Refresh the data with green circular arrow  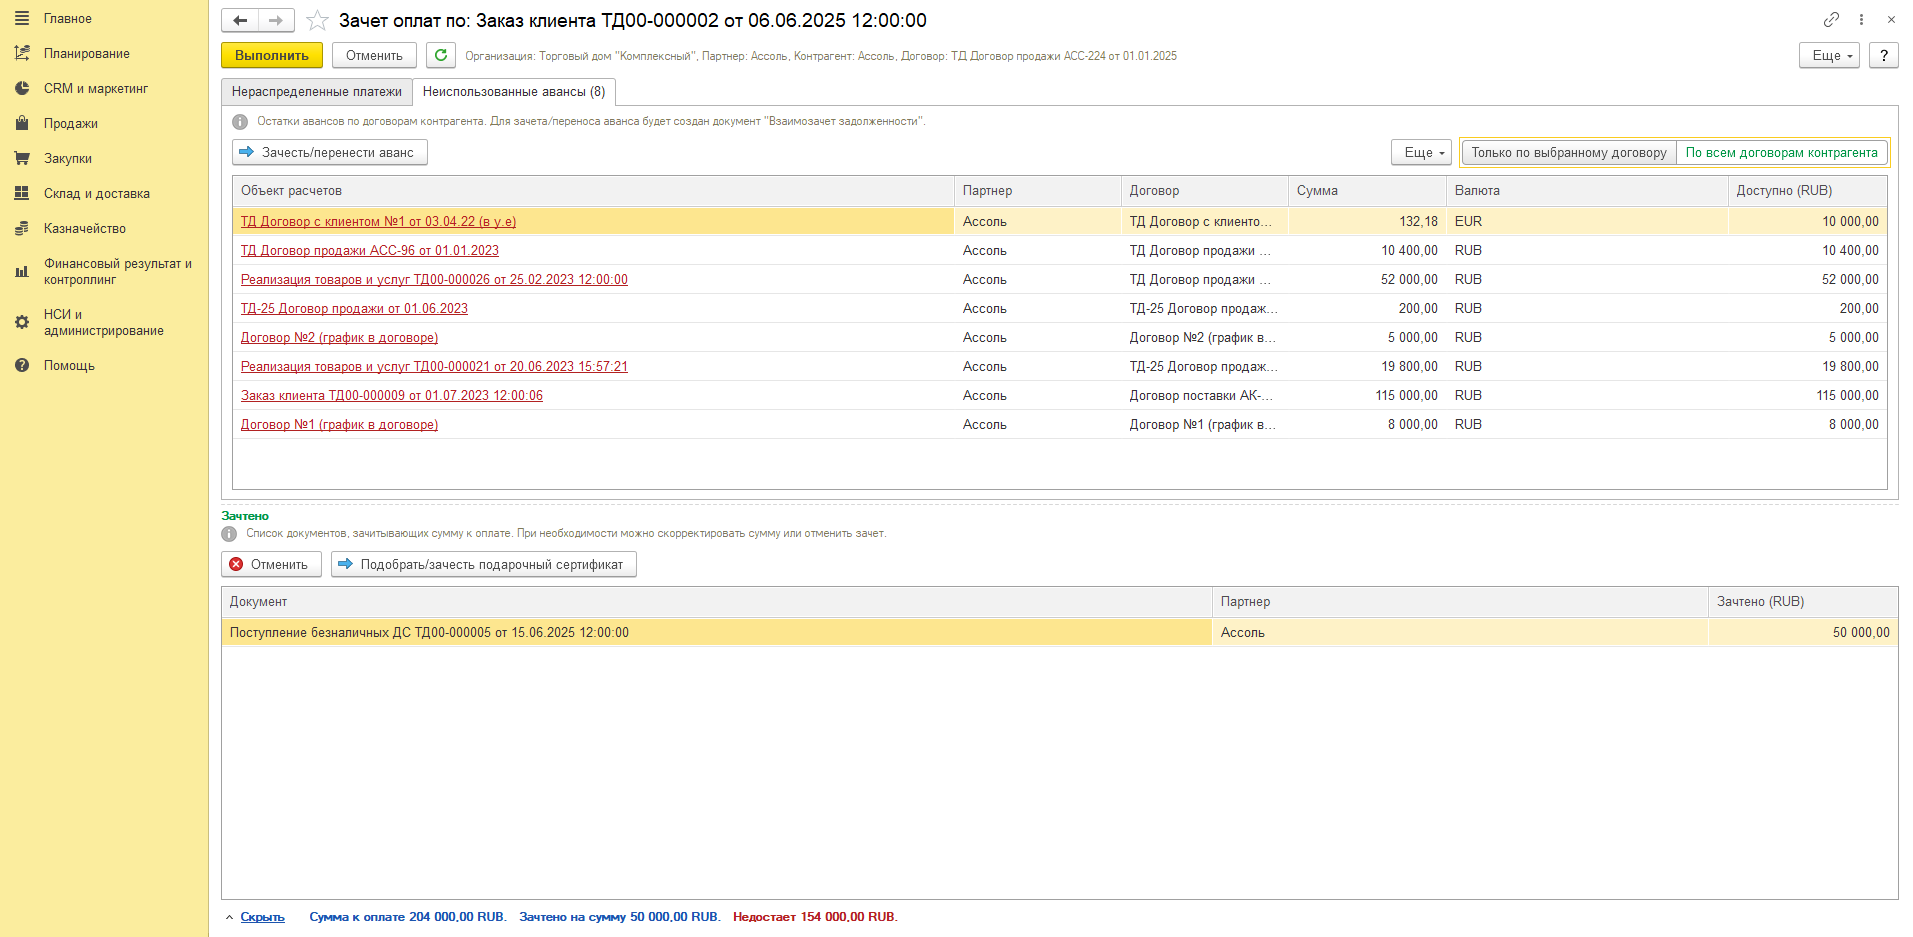click(x=441, y=55)
